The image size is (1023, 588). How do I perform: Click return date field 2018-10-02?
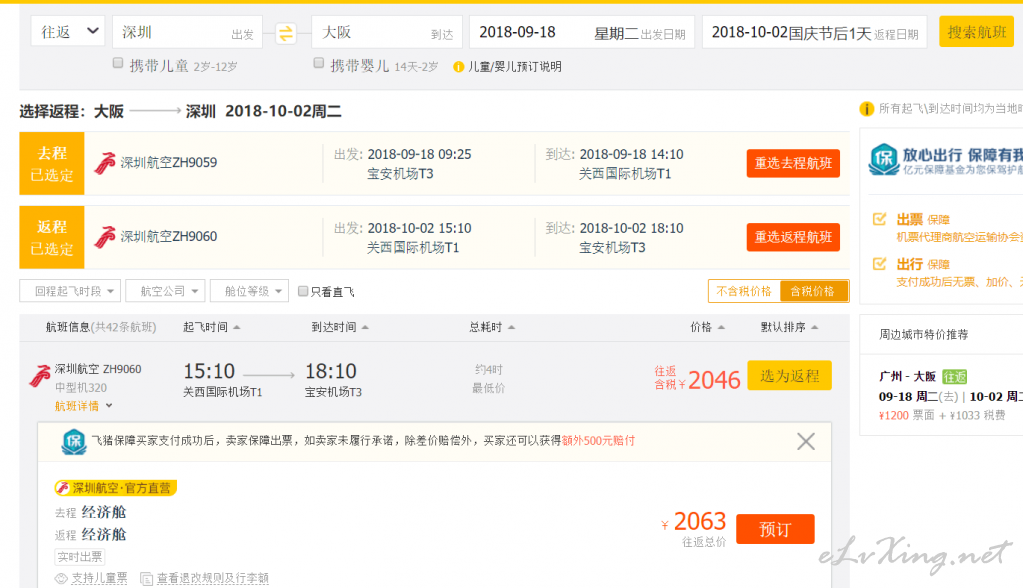coord(814,32)
